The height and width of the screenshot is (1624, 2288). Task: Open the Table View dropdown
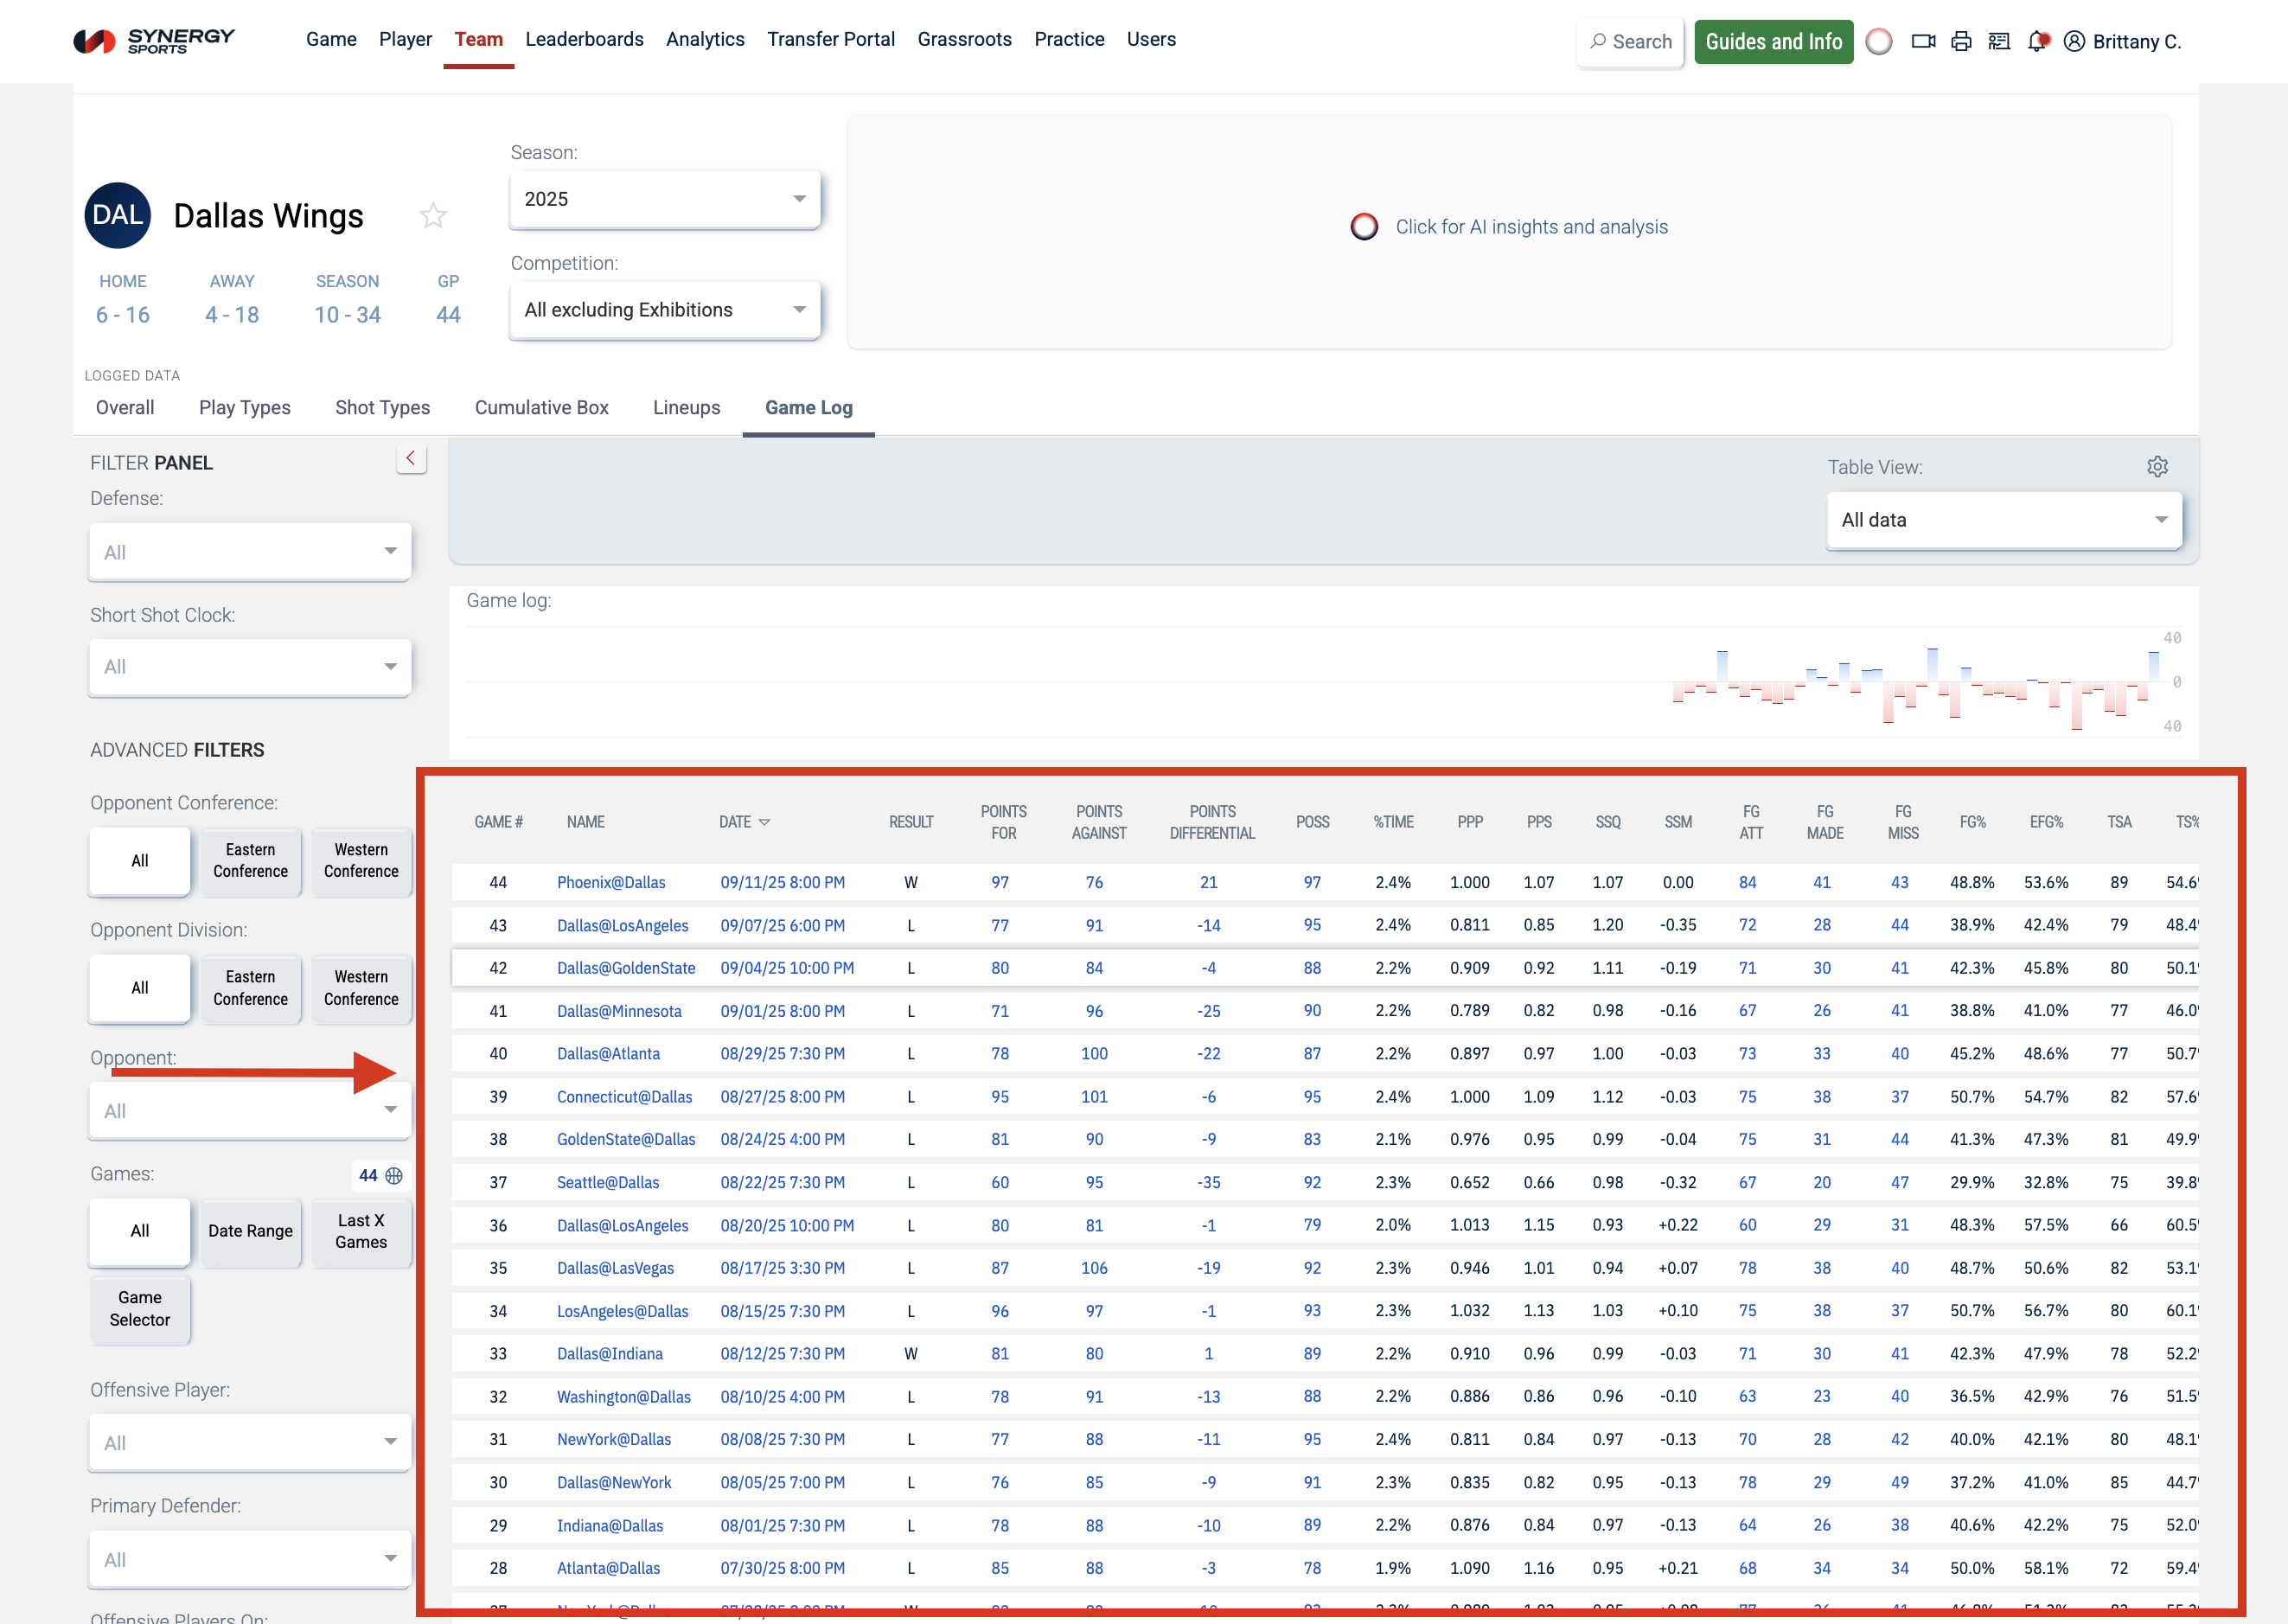(x=2004, y=520)
